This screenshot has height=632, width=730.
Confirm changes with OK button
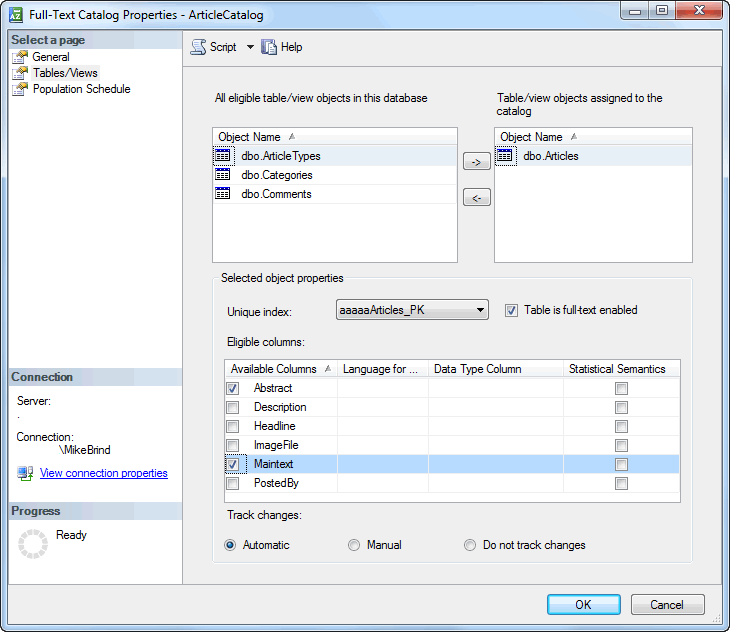pyautogui.click(x=583, y=604)
